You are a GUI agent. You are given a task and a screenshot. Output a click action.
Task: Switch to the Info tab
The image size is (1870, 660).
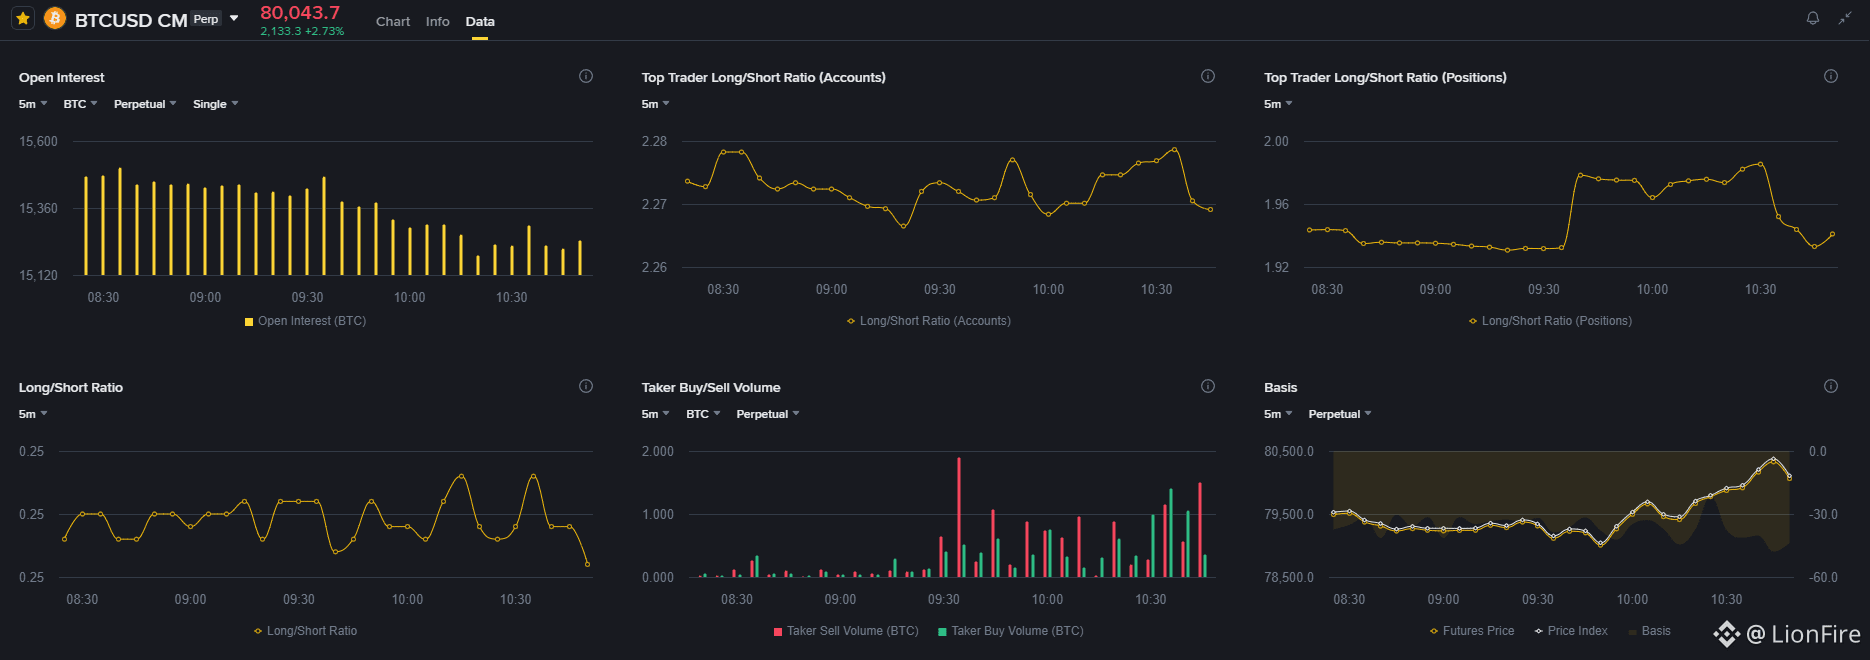pyautogui.click(x=437, y=21)
